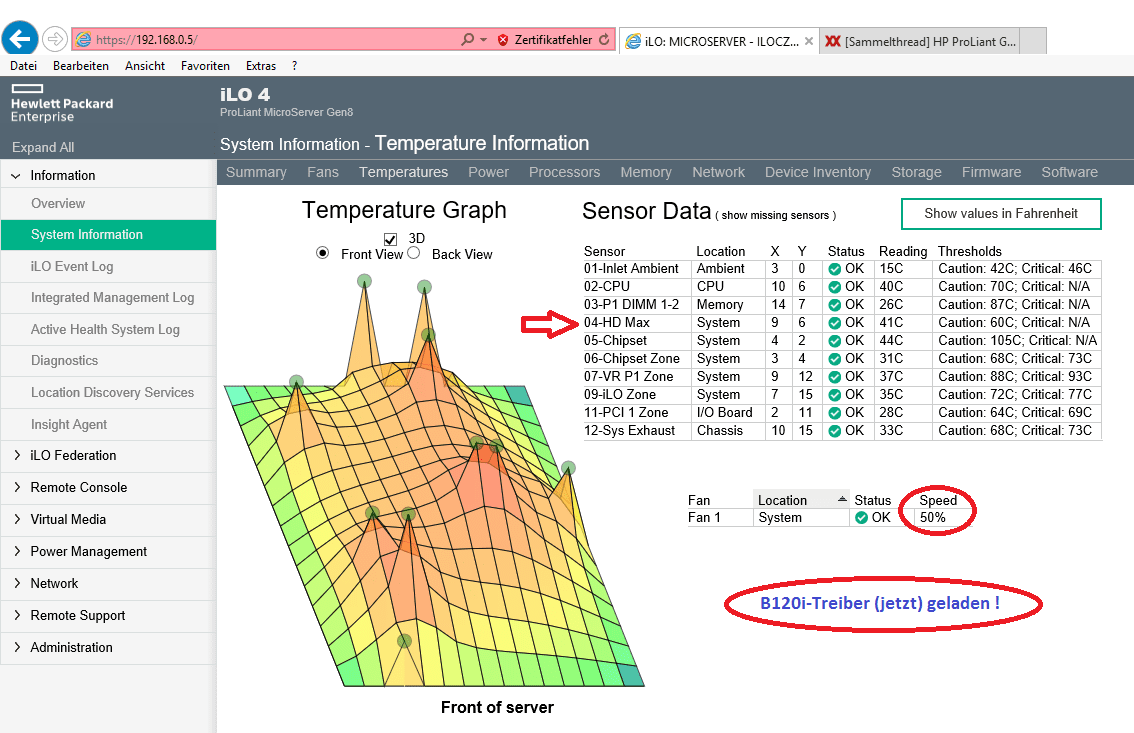Click the OK status icon for 11-PCI 1 Zone
The width and height of the screenshot is (1134, 733).
click(835, 413)
